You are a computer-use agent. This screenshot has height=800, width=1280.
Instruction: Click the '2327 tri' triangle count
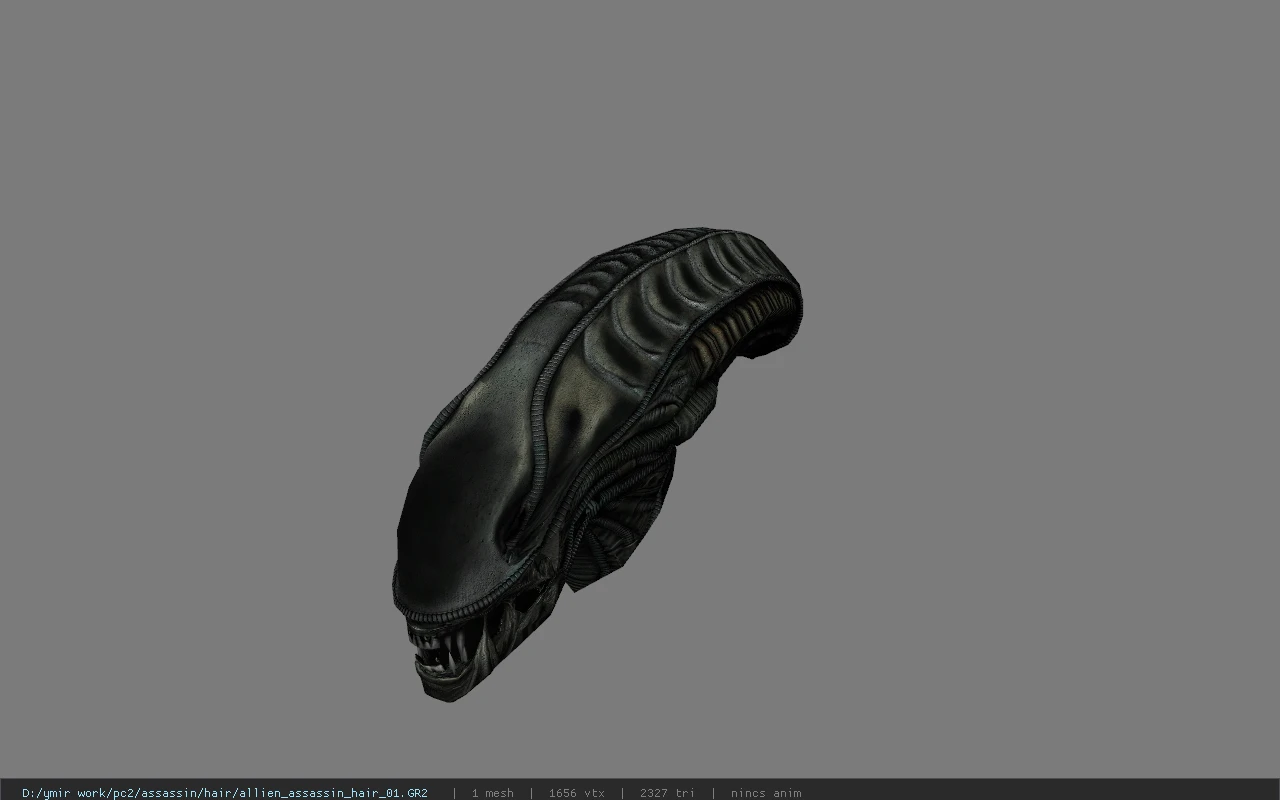click(667, 793)
